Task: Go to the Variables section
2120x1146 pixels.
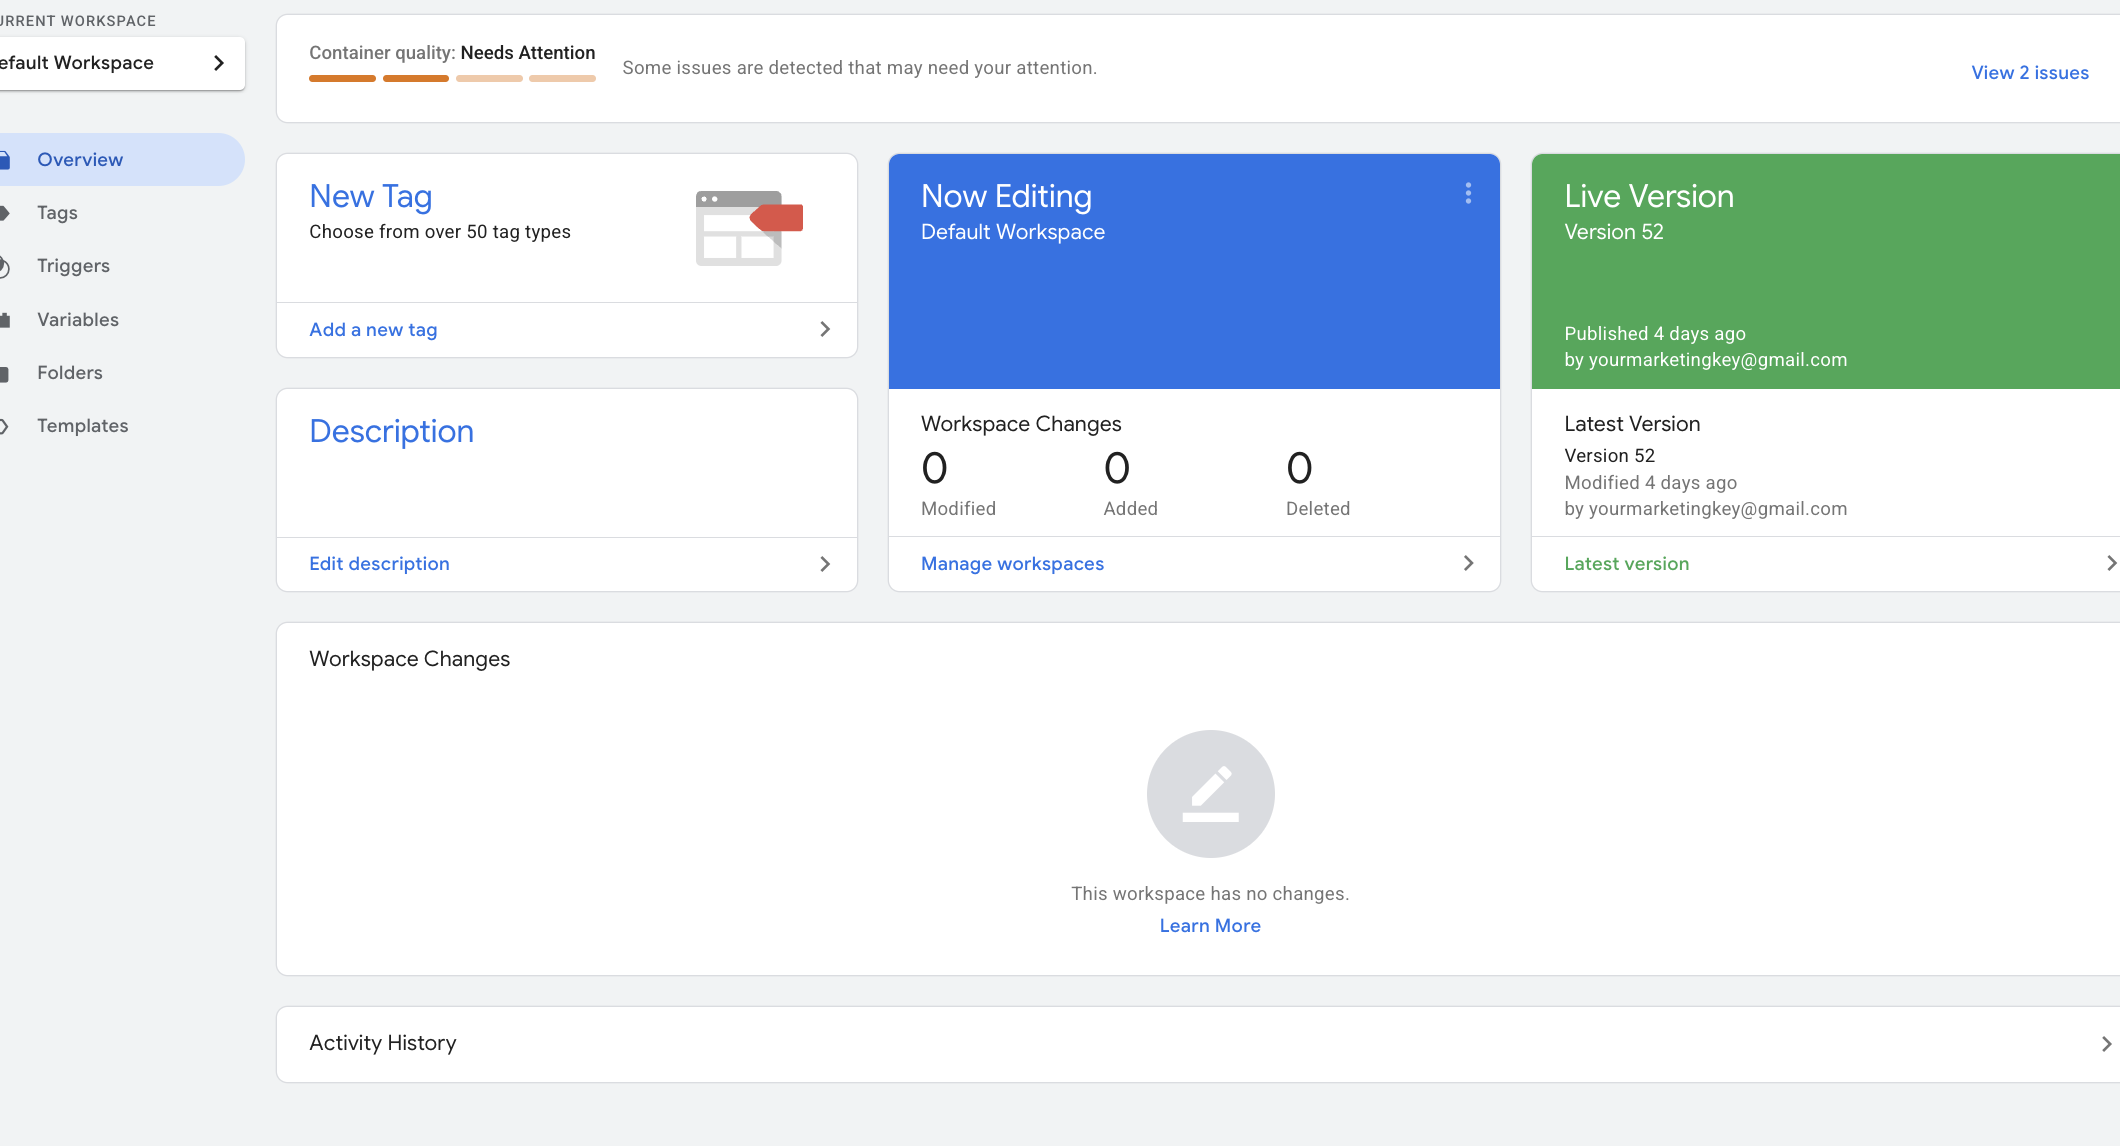Action: (78, 320)
